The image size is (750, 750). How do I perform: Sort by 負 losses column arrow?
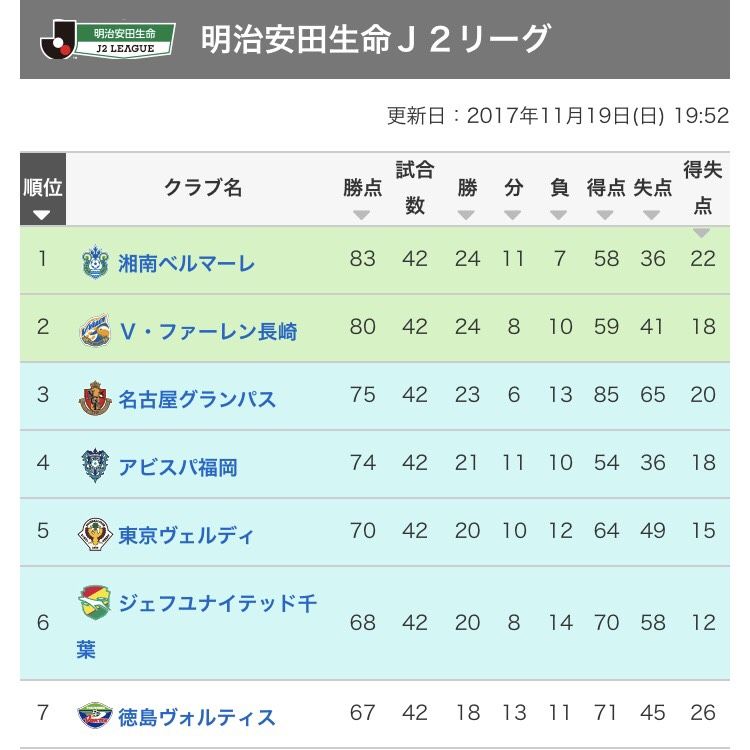click(x=559, y=215)
